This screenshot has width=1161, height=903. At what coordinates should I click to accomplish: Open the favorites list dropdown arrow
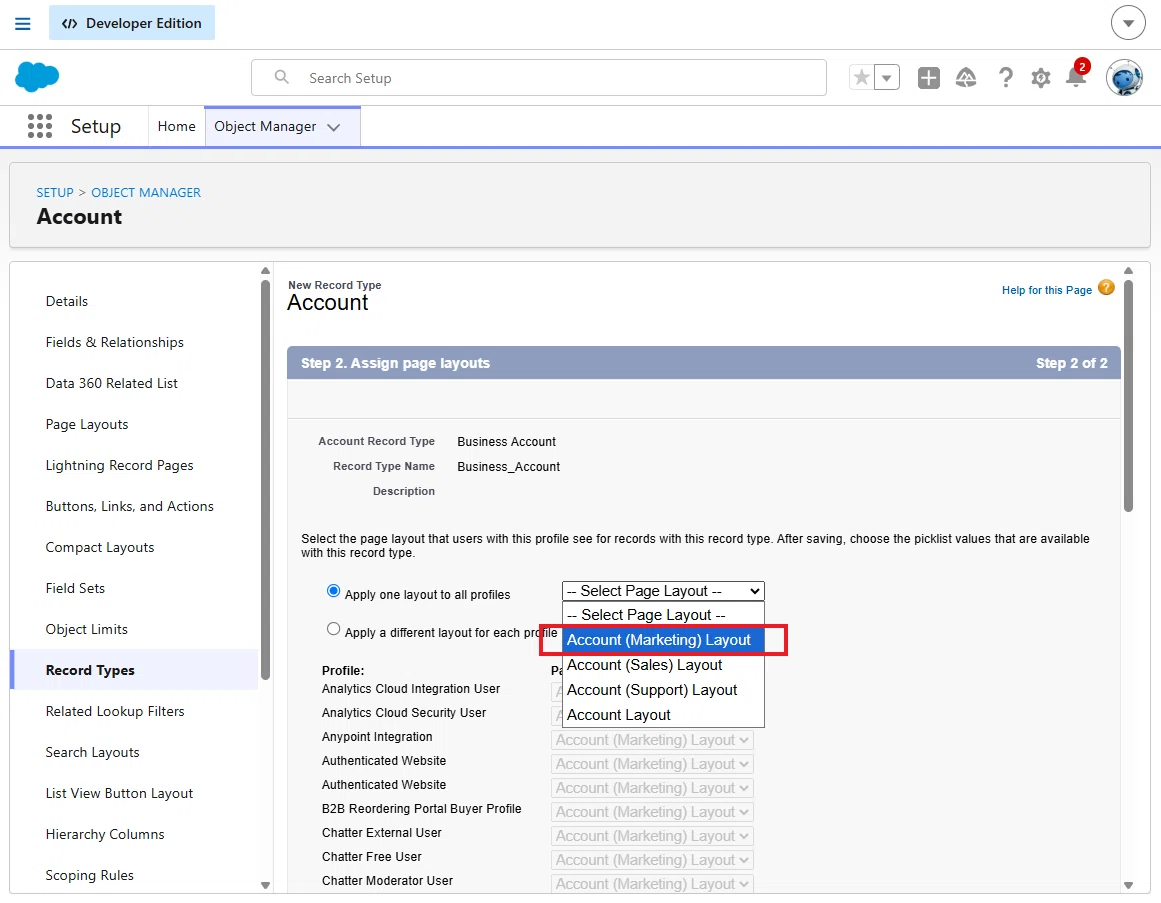coord(887,77)
